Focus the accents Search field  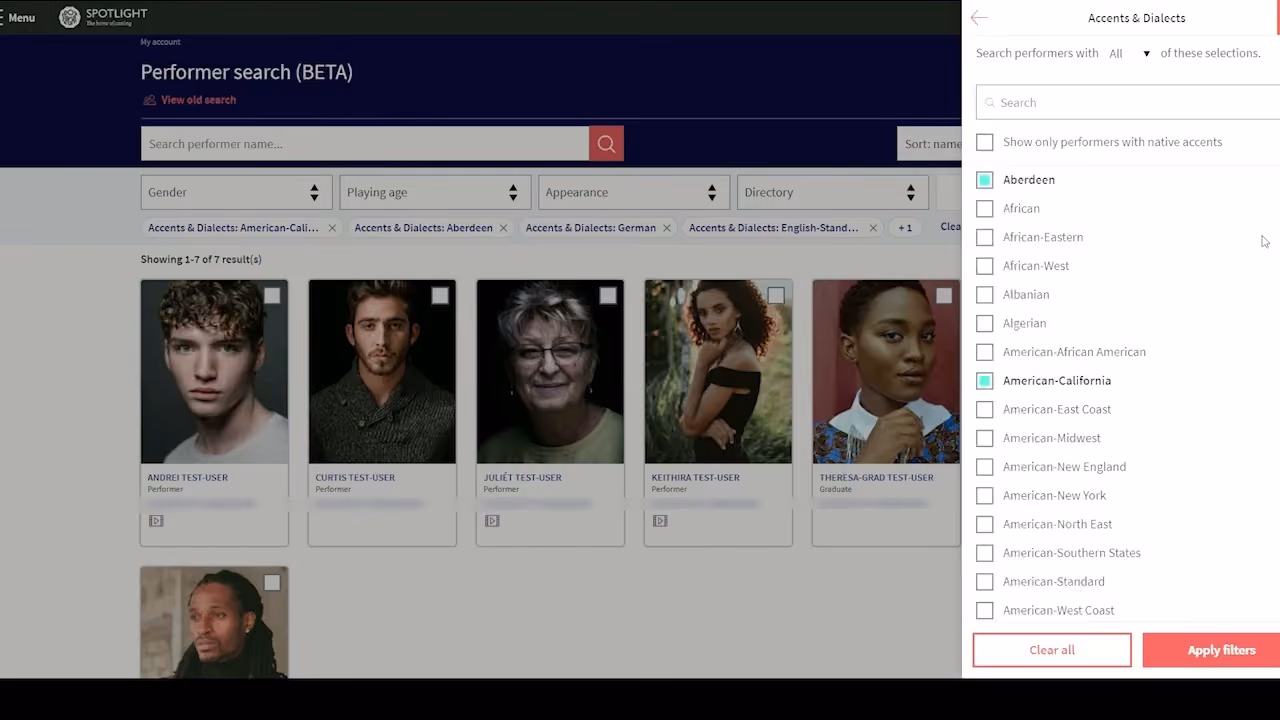(x=1128, y=102)
